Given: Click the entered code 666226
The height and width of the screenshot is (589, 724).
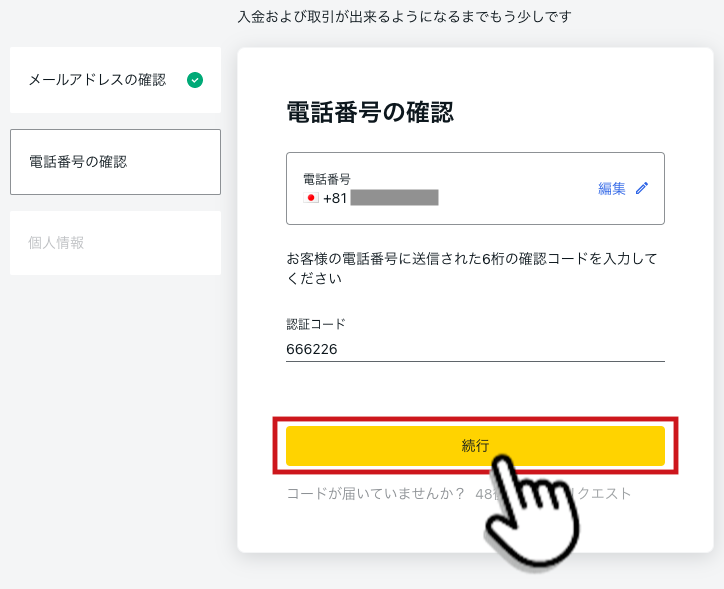Looking at the screenshot, I should 312,349.
